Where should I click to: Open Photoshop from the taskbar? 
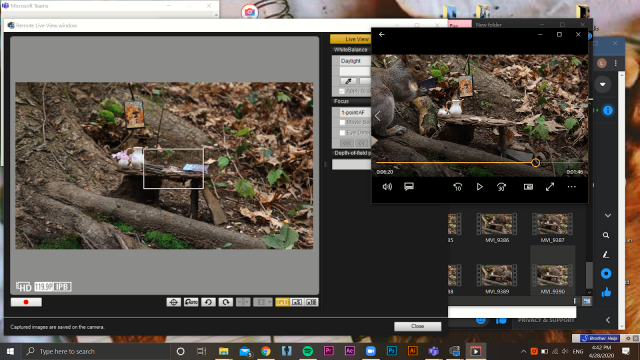tap(392, 351)
